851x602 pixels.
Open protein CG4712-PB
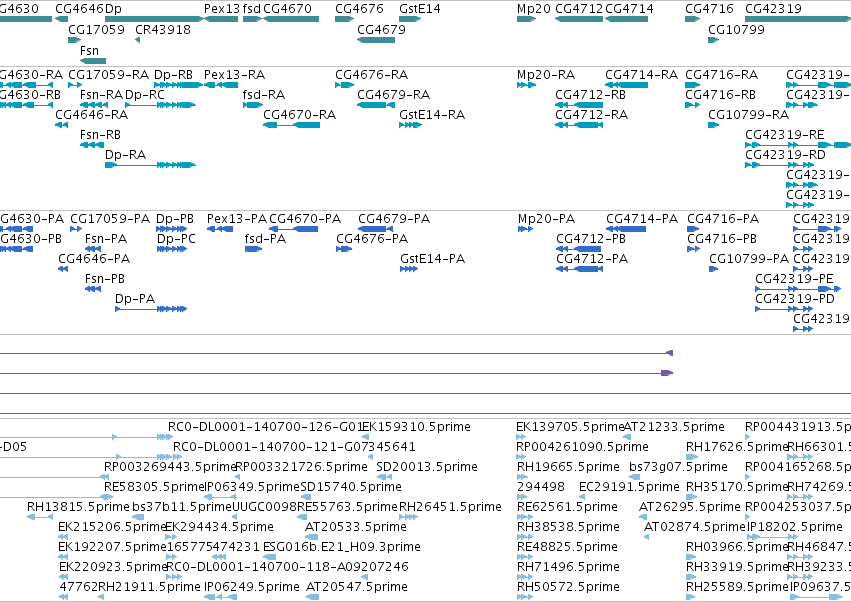pyautogui.click(x=591, y=239)
